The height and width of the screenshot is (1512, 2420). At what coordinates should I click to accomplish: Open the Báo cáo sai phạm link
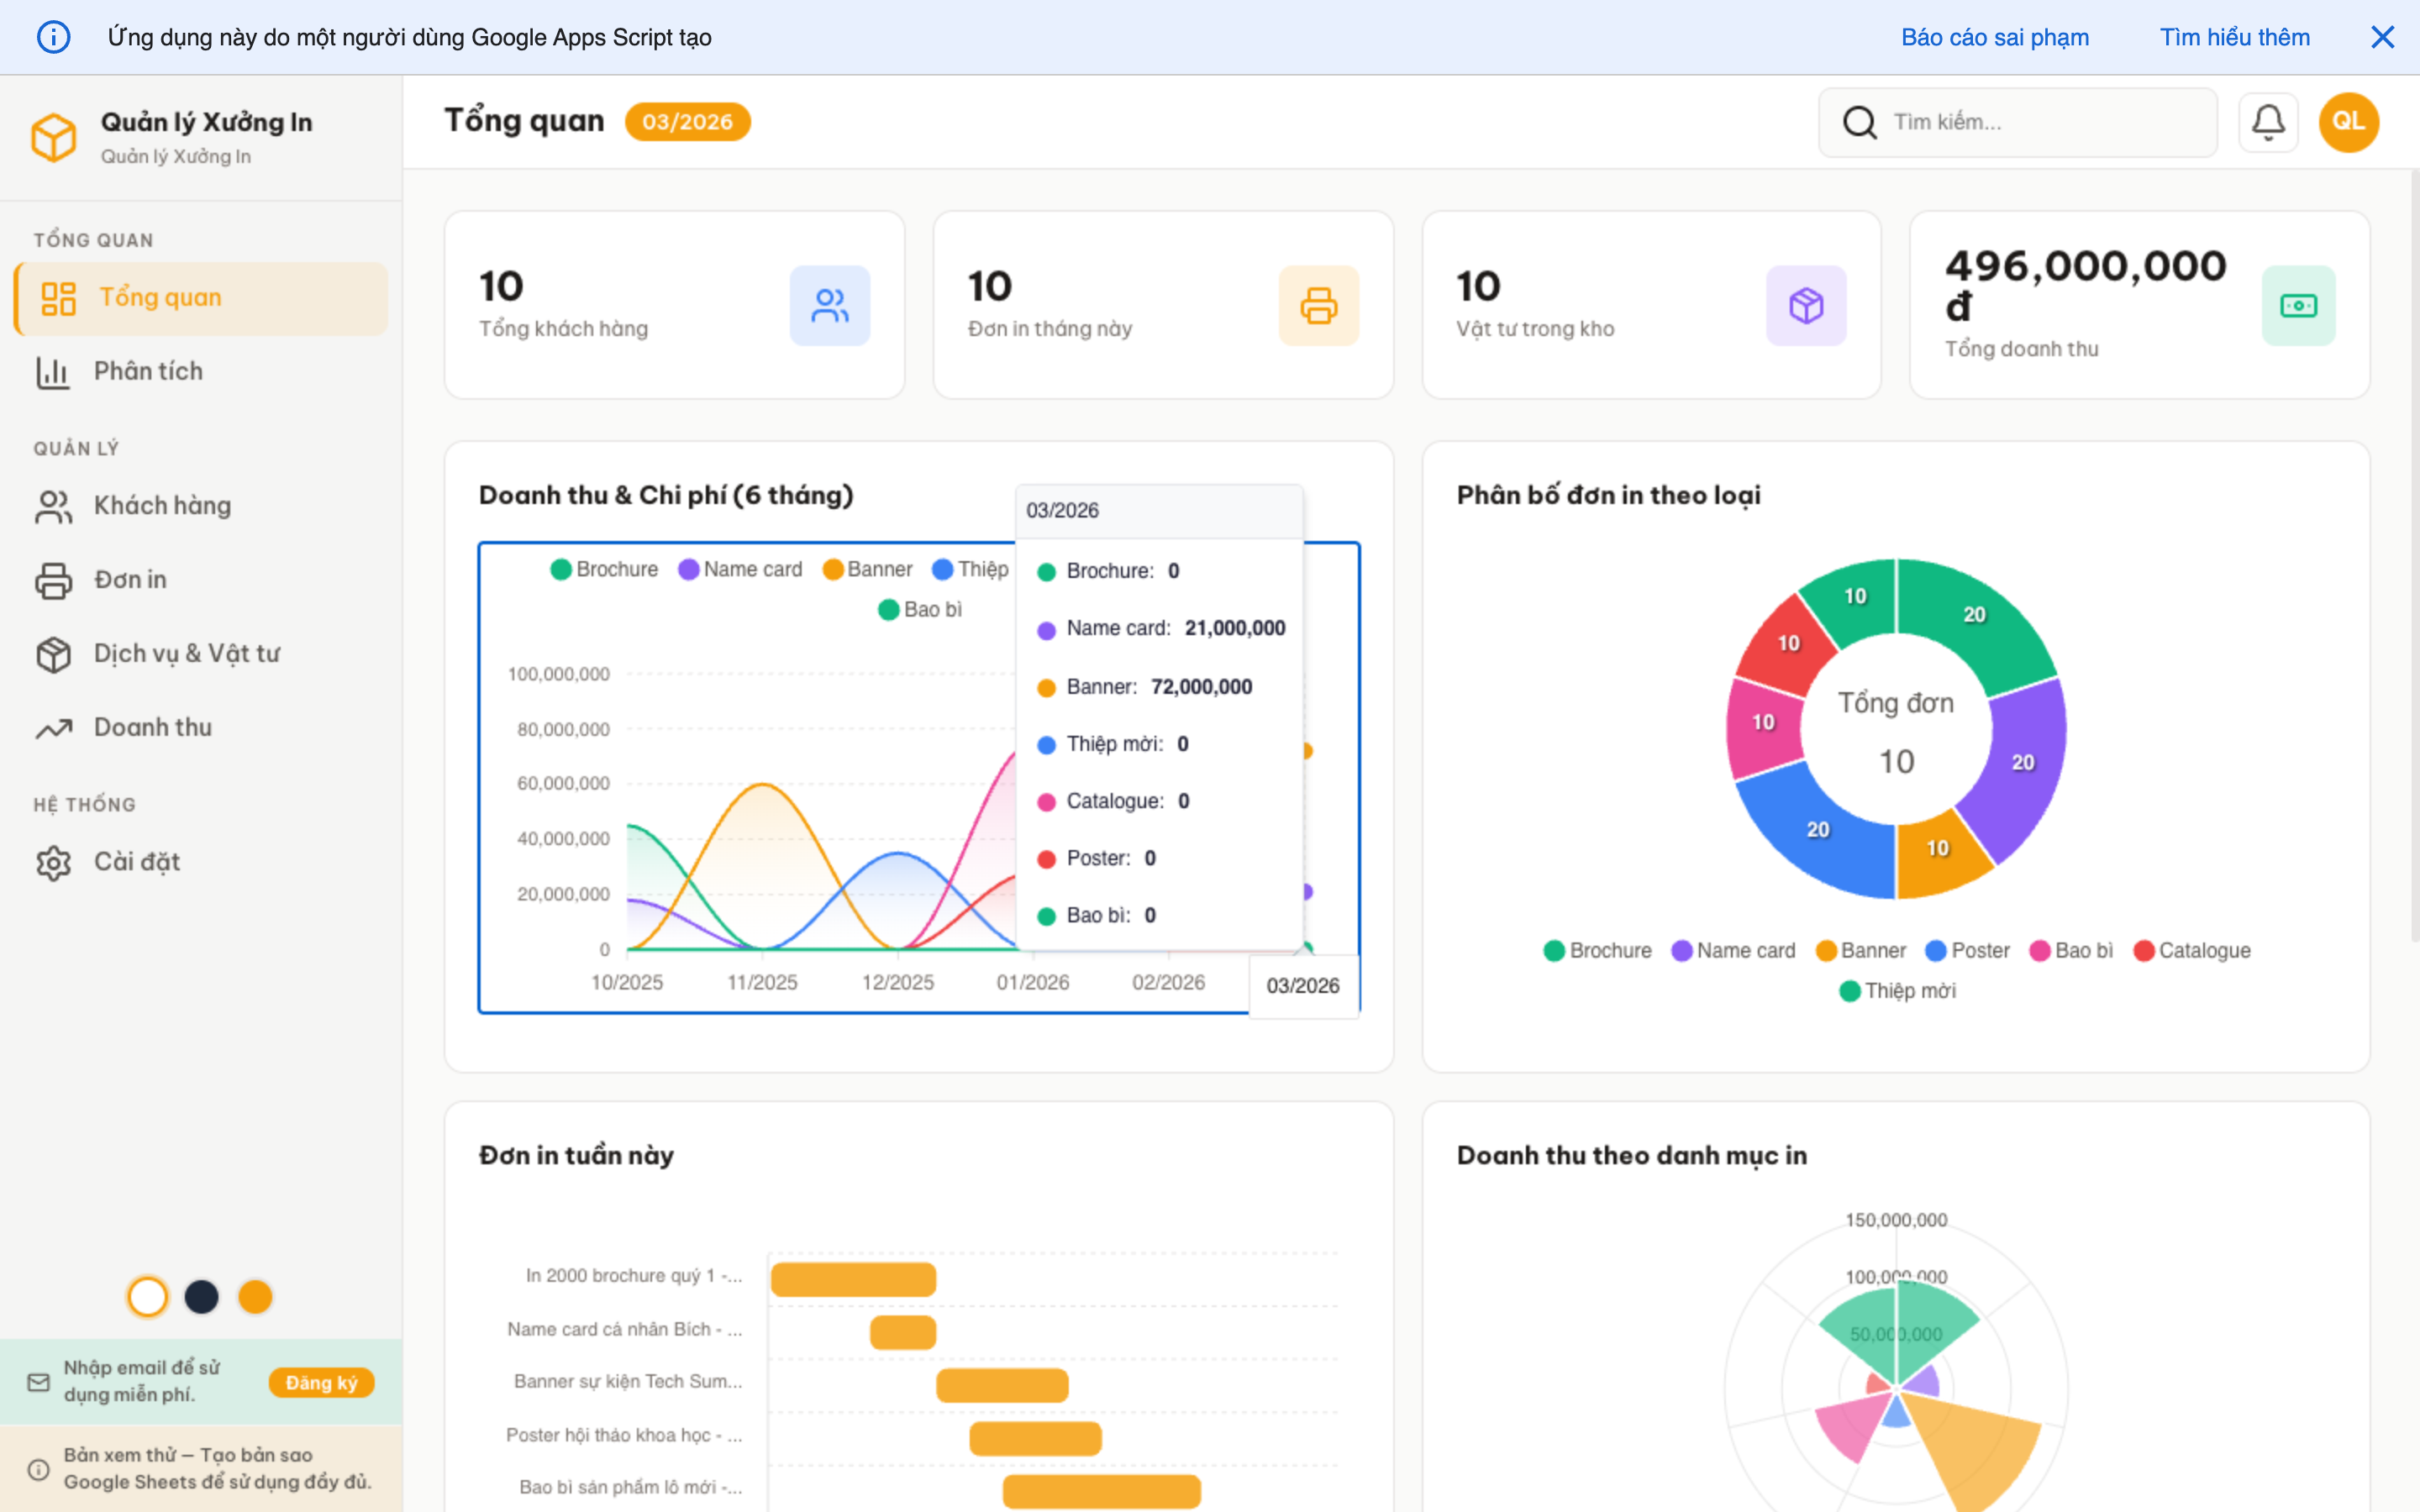tap(1994, 38)
